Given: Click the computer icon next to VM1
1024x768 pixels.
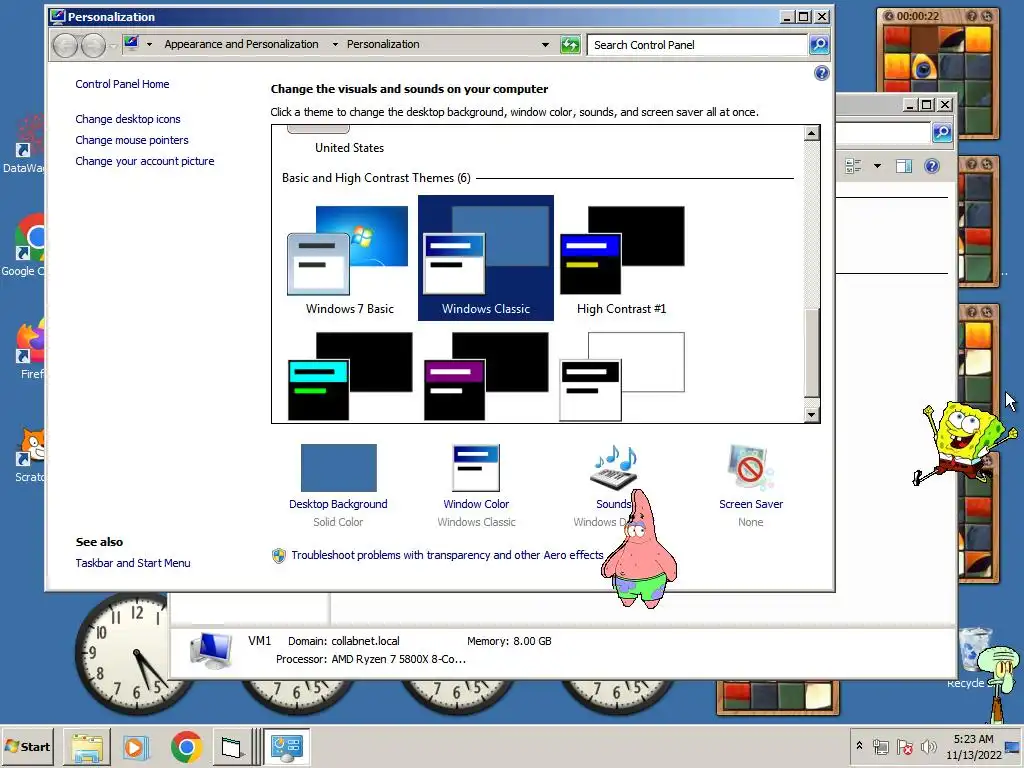Looking at the screenshot, I should (211, 650).
